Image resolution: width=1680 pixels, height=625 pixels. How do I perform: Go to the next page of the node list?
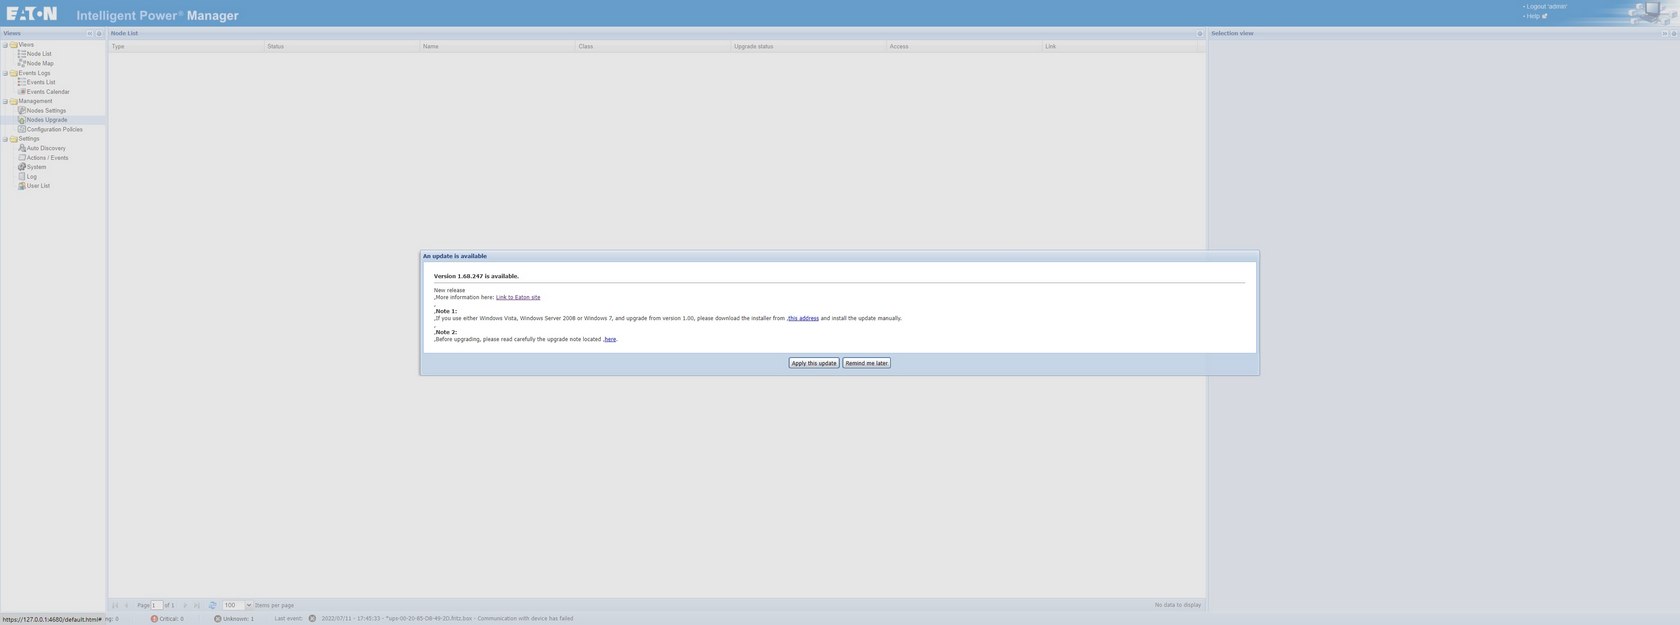[x=185, y=605]
